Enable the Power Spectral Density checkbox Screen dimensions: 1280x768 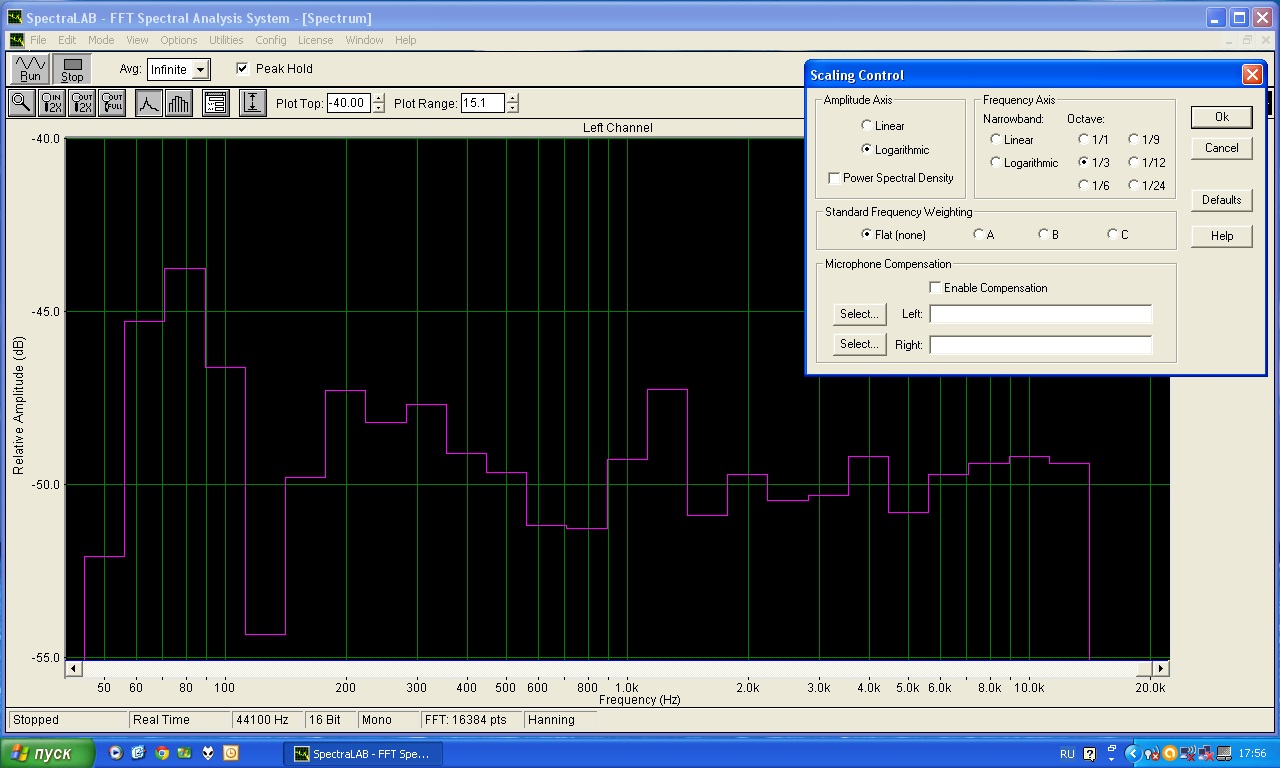834,178
